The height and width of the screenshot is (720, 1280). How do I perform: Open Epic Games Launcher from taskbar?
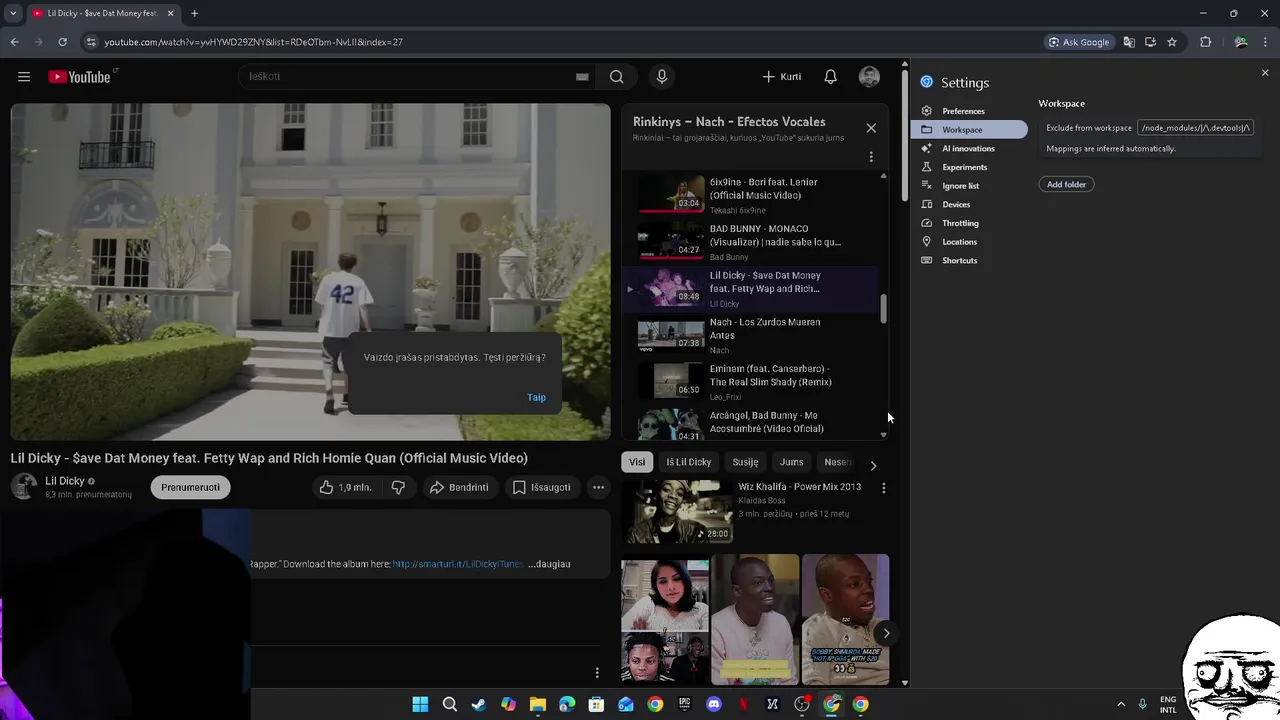pos(684,704)
